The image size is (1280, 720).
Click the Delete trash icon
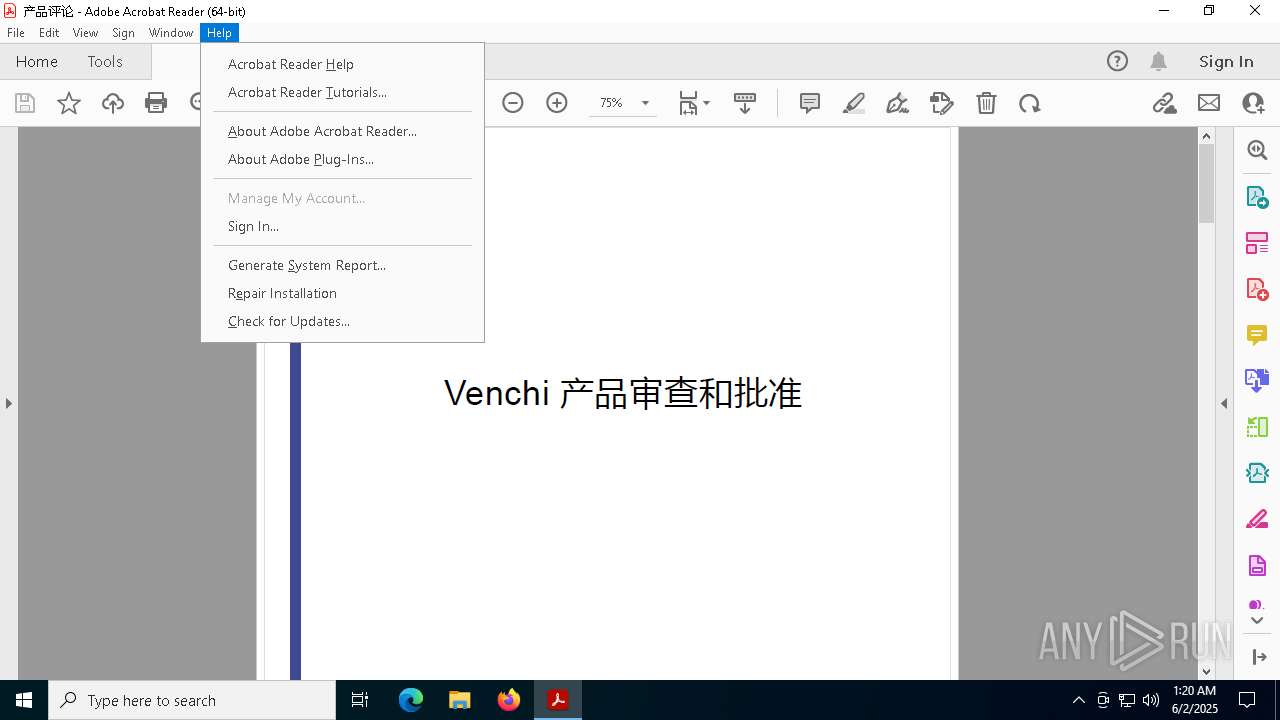click(x=986, y=103)
